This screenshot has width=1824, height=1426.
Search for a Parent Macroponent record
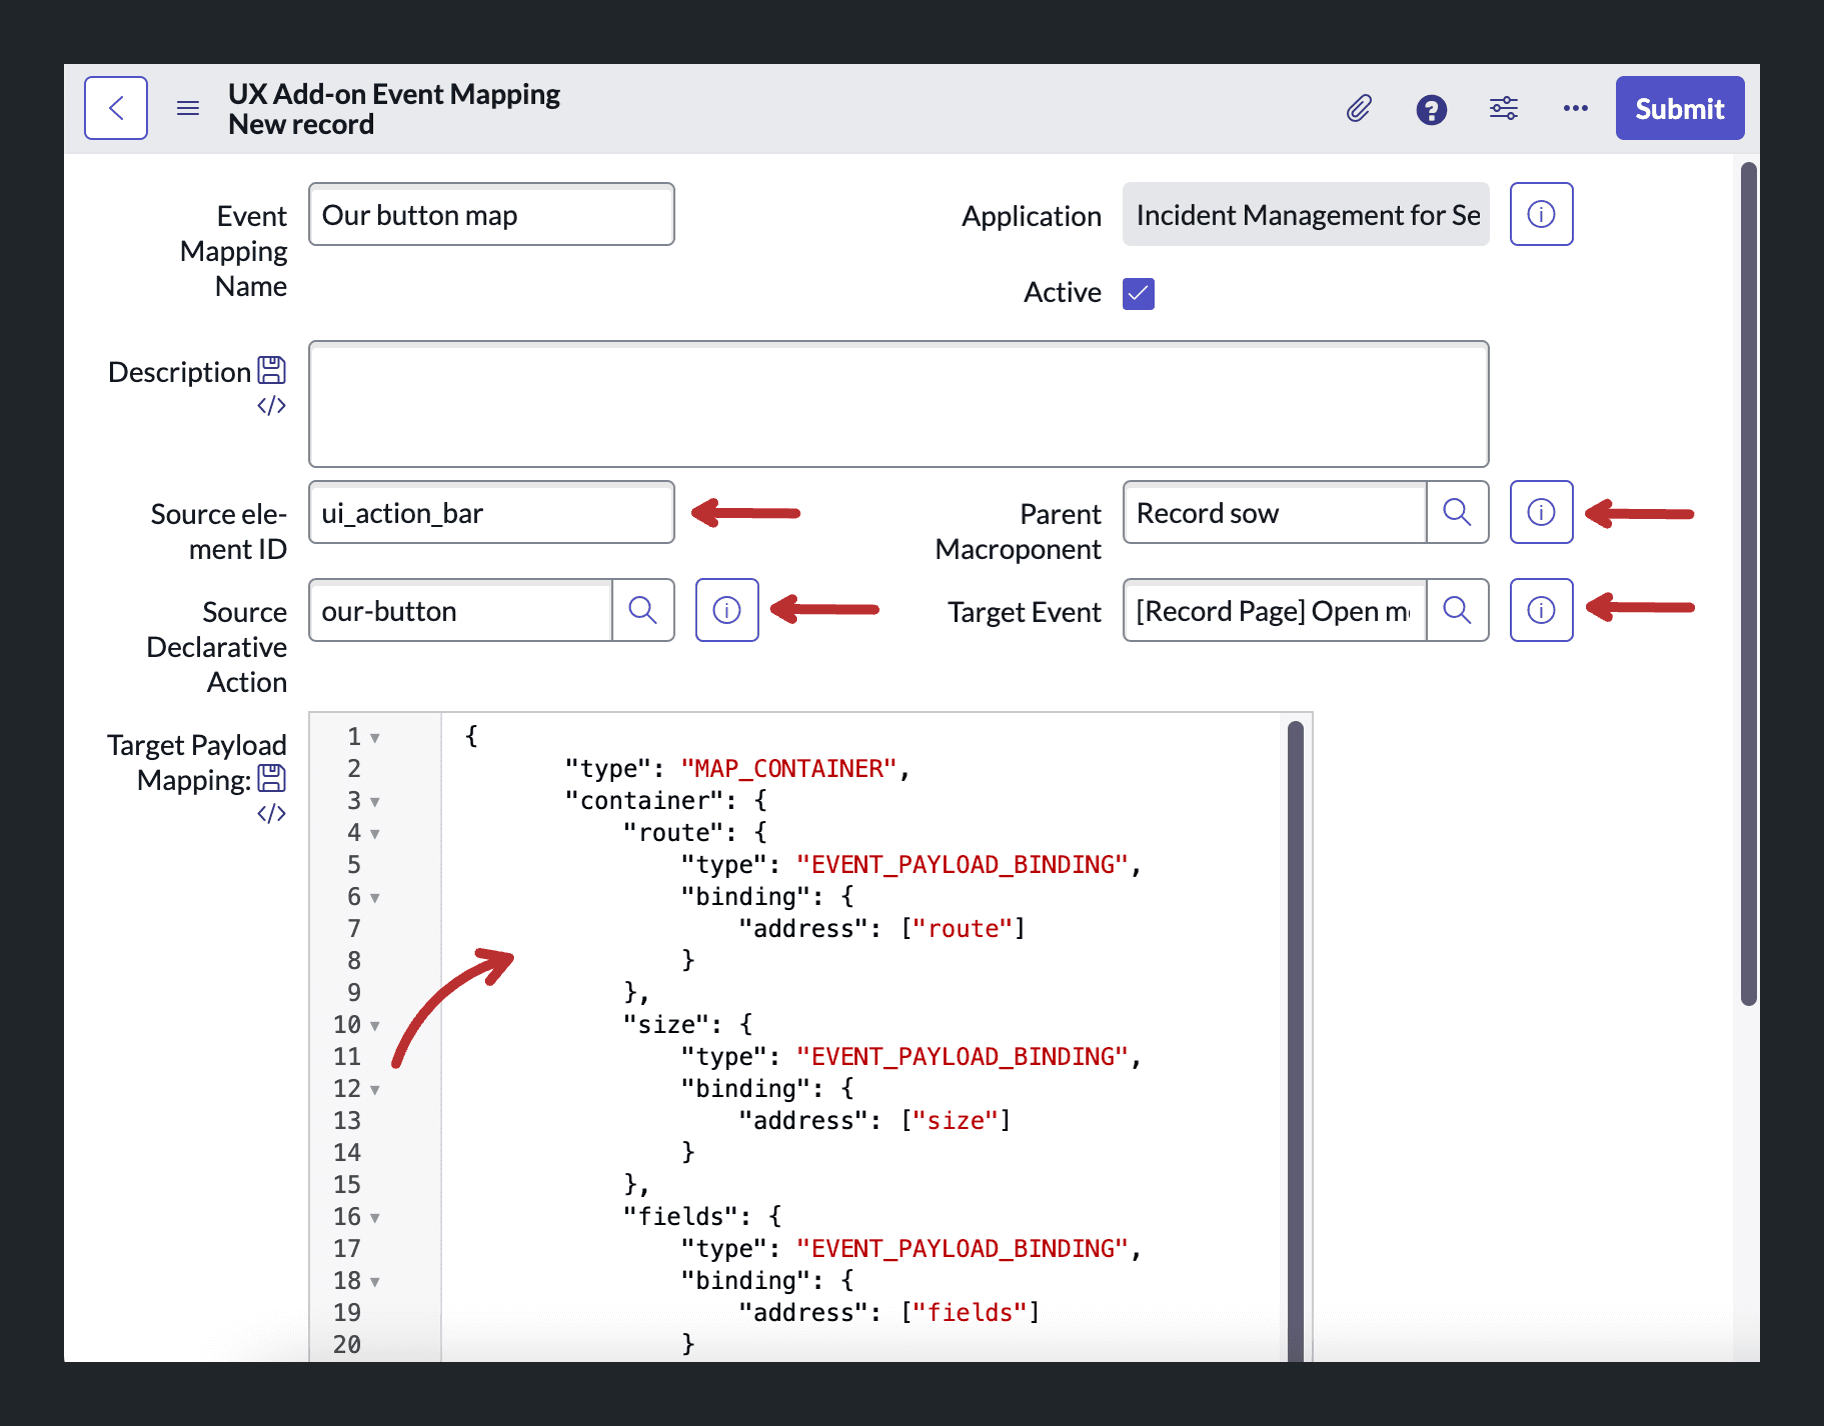[1457, 512]
